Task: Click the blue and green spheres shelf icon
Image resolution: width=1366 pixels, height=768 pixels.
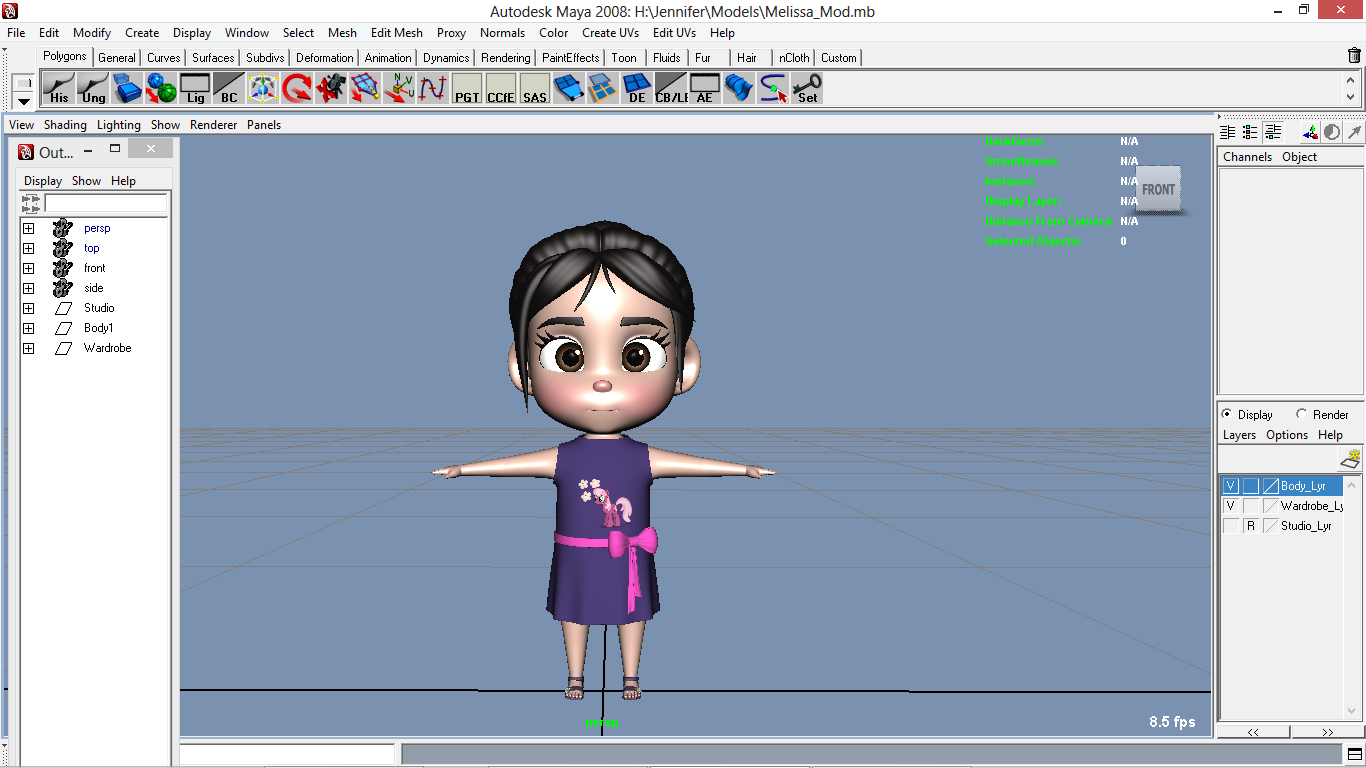Action: [x=161, y=88]
